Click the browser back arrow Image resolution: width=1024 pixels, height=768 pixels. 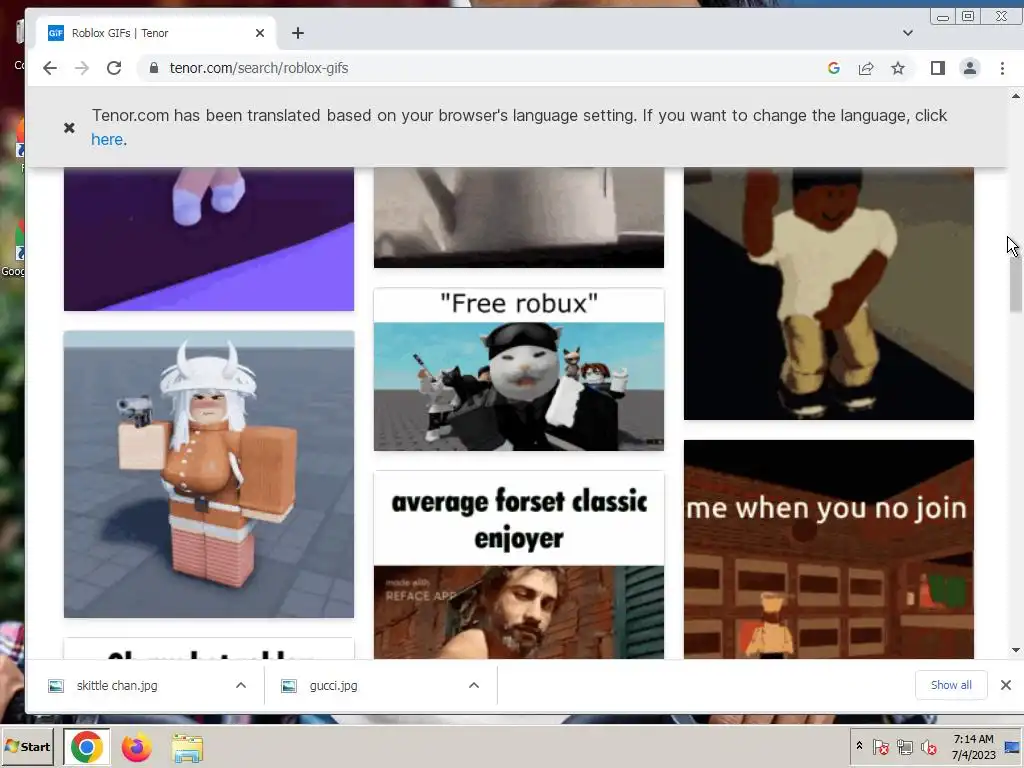click(50, 68)
